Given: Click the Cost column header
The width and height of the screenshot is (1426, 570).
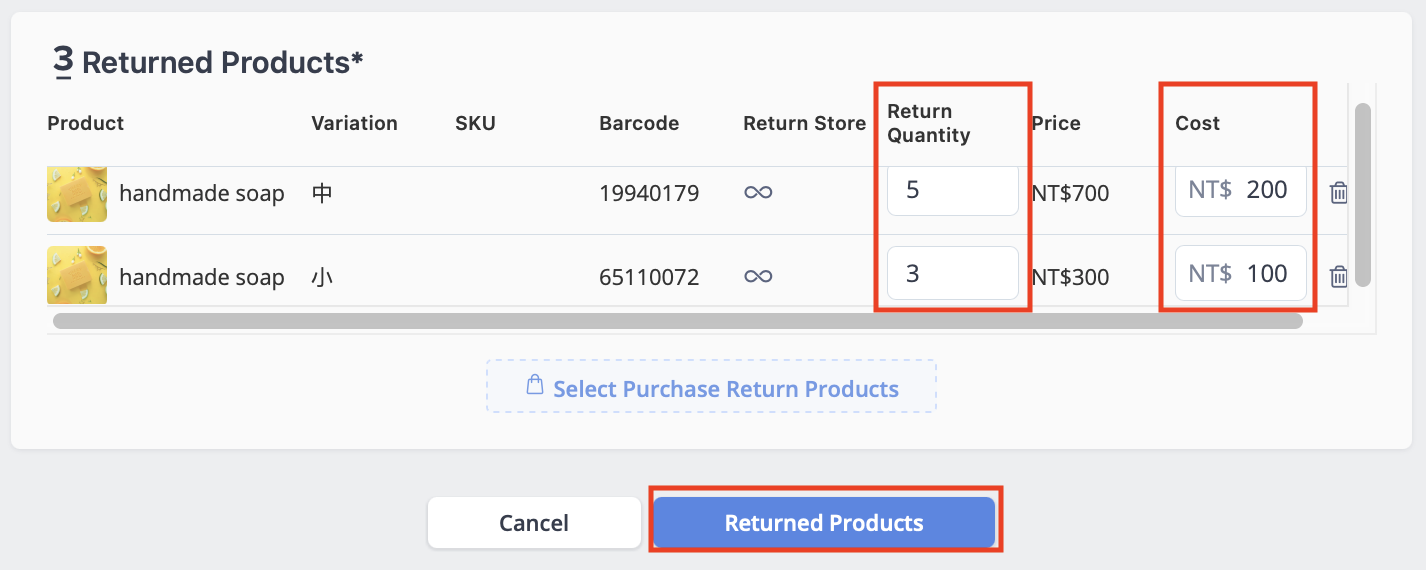Looking at the screenshot, I should tap(1197, 123).
